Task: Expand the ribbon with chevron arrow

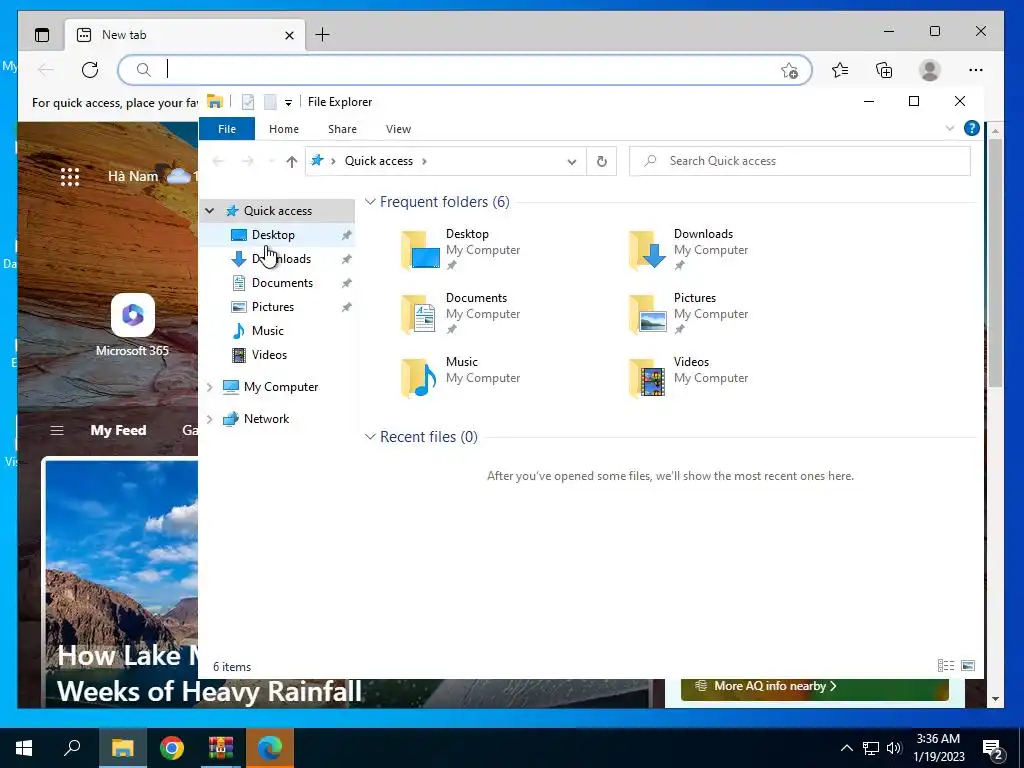Action: tap(950, 129)
